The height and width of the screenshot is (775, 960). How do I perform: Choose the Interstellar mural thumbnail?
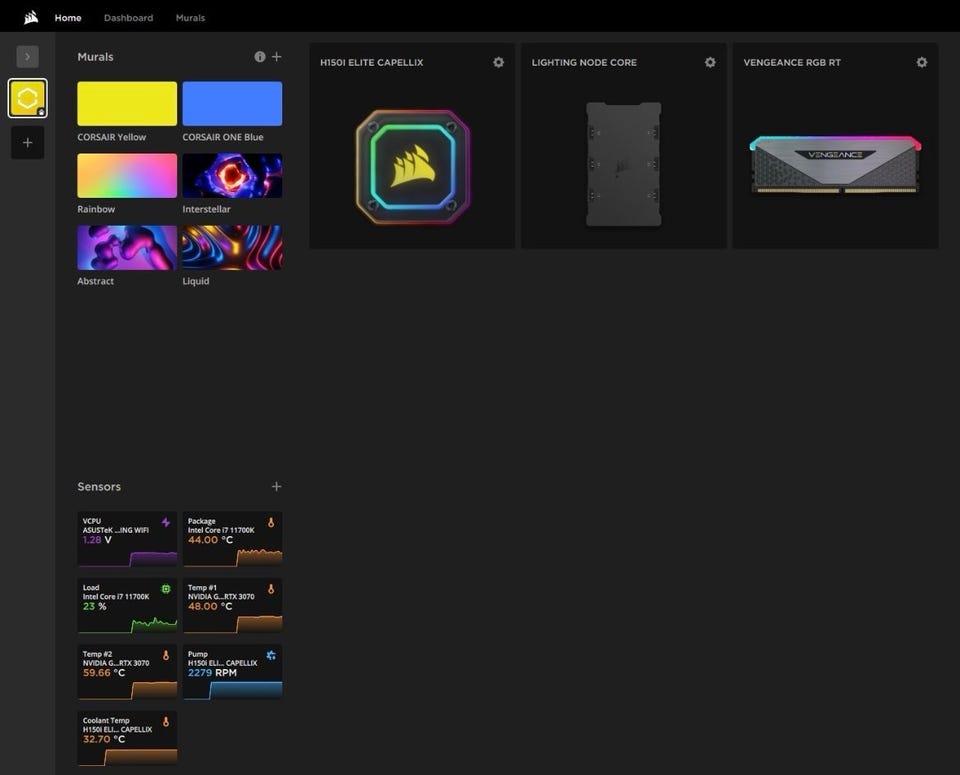[232, 176]
